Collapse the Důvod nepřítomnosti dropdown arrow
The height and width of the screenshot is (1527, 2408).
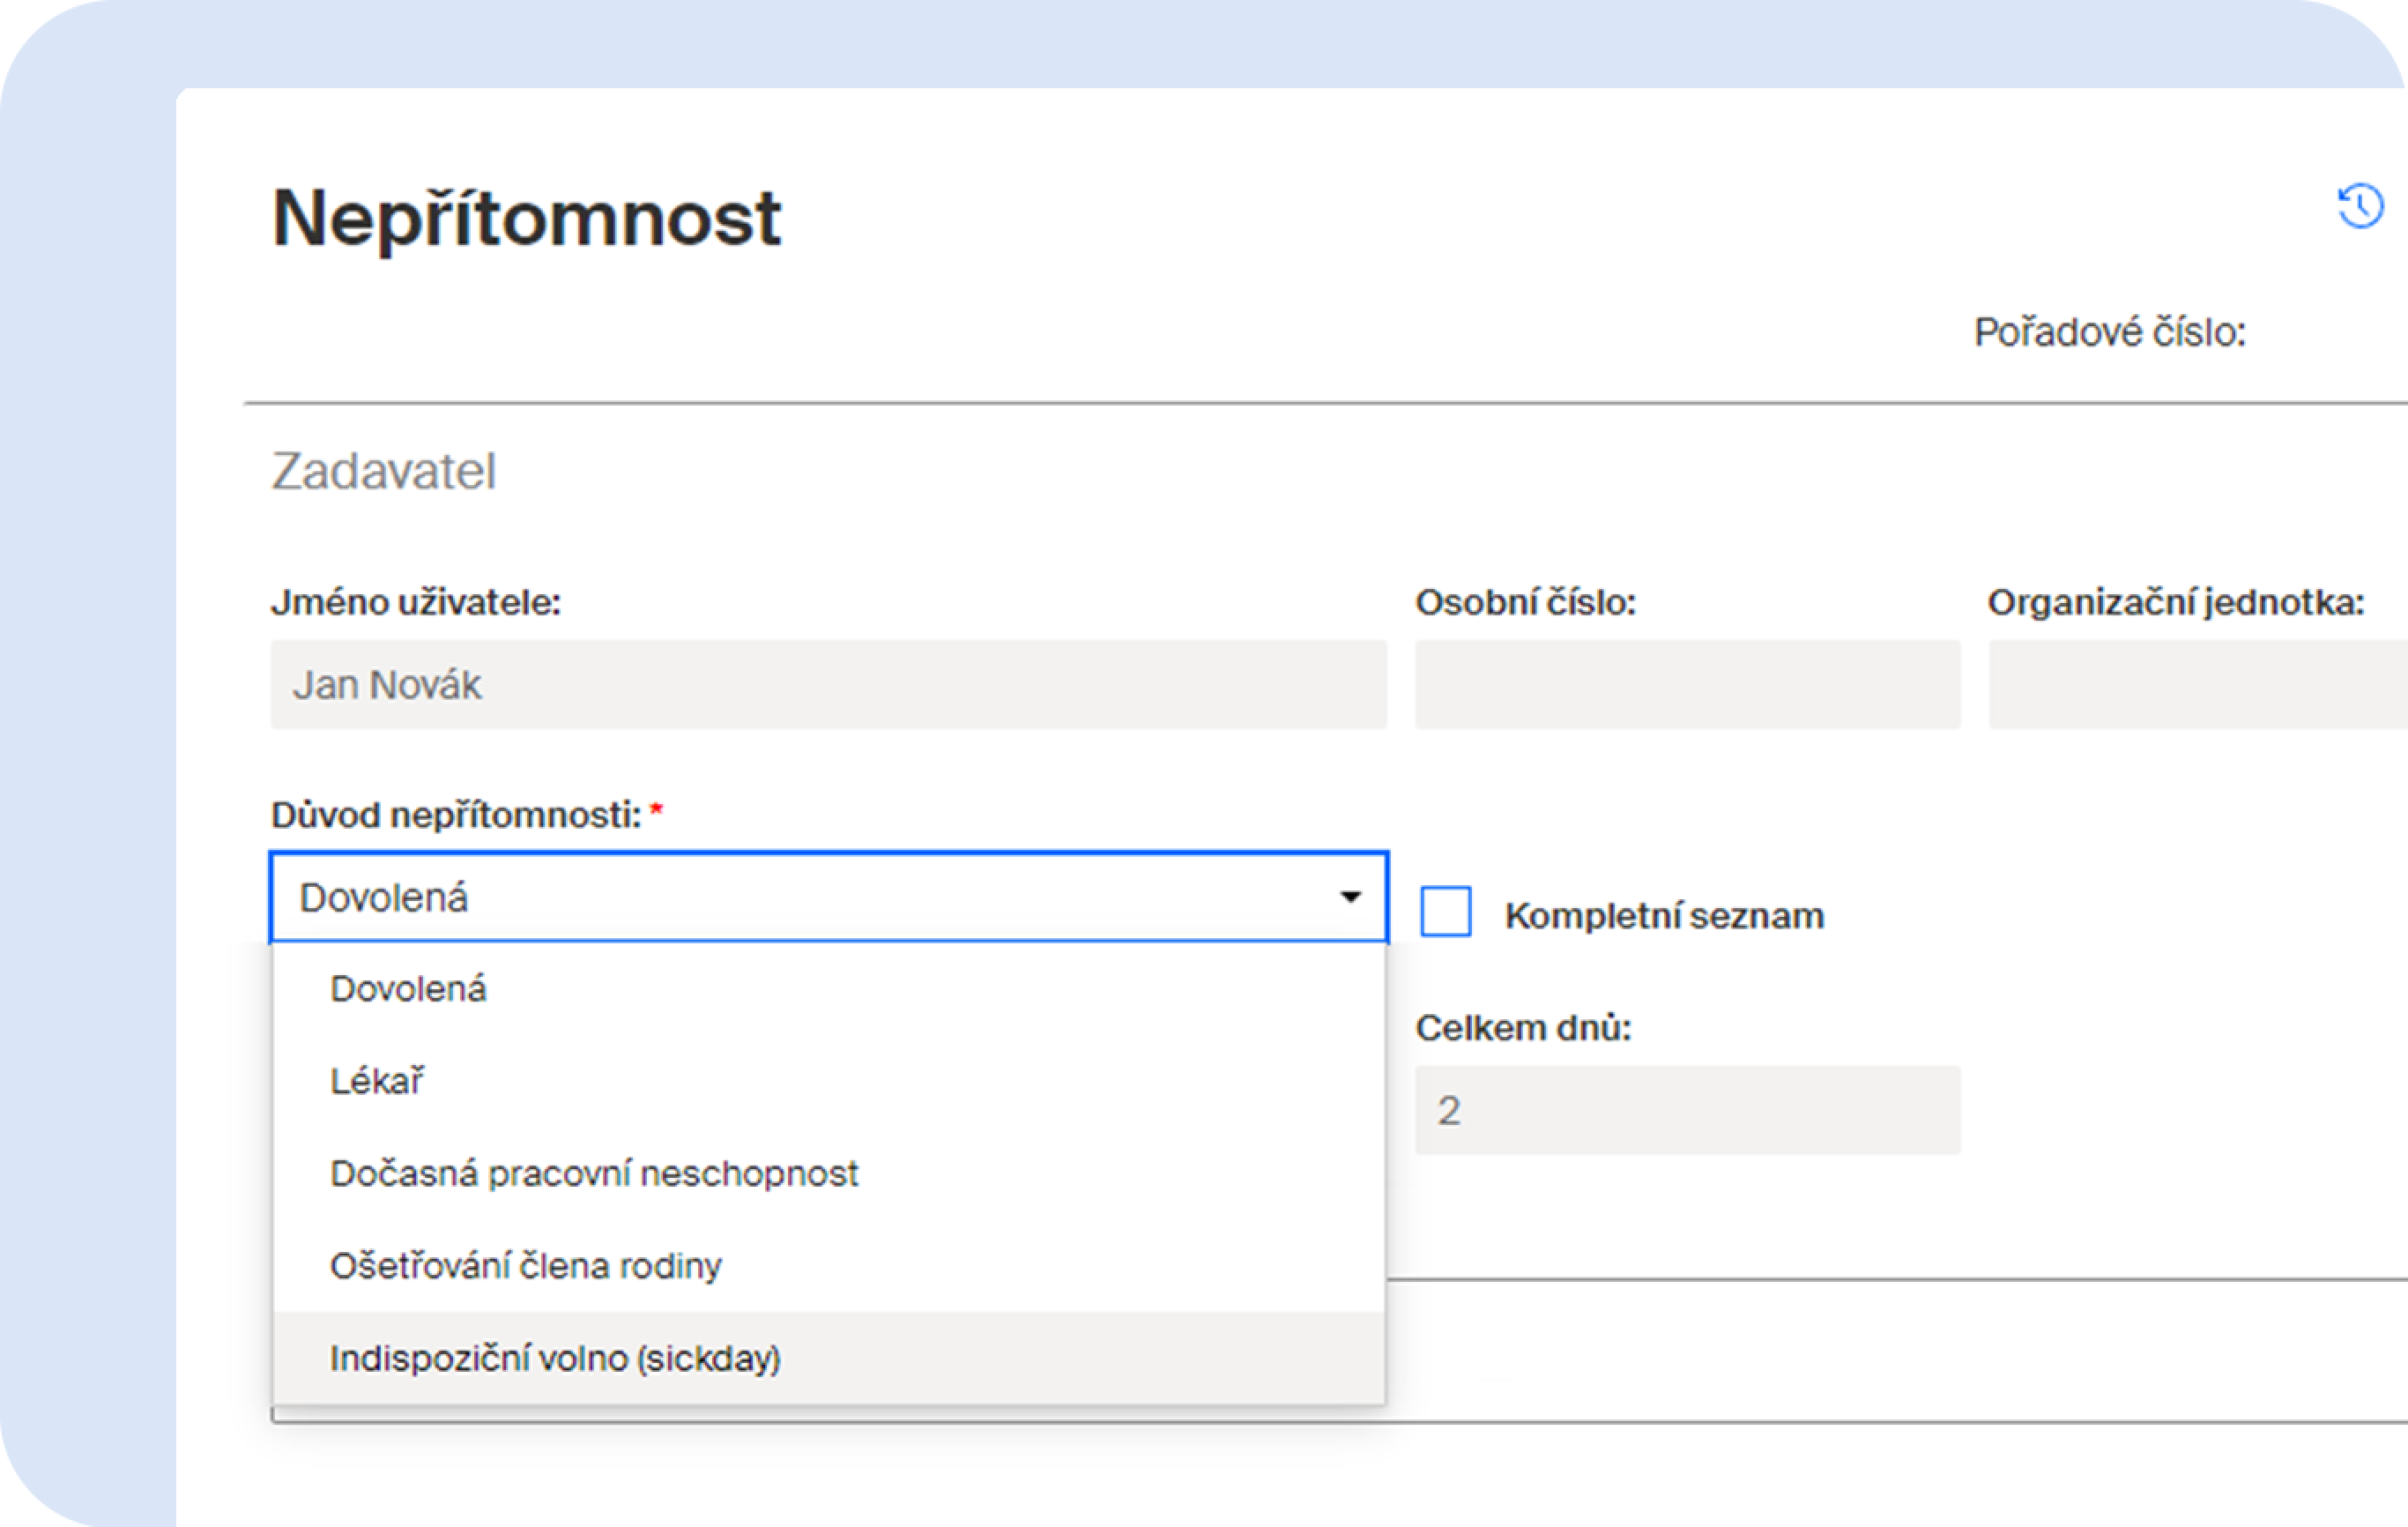click(1350, 897)
